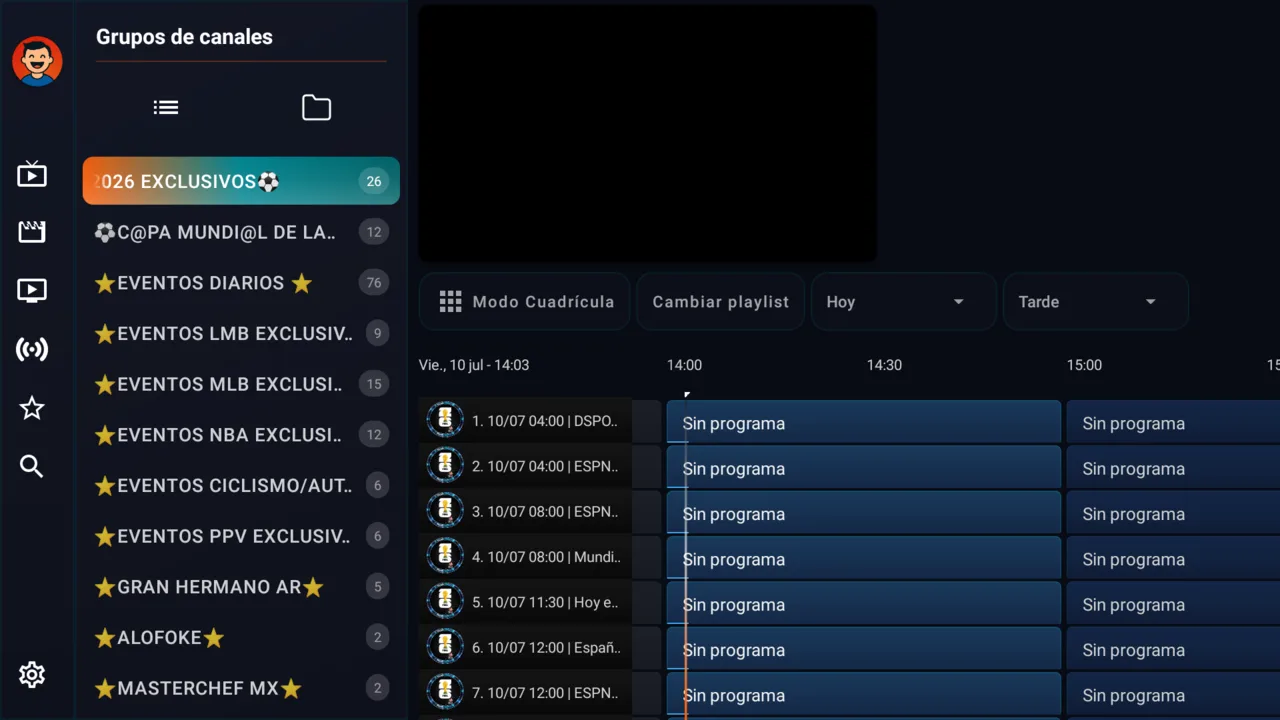1280x720 pixels.
Task: Click logo of channel 1 DSPO
Action: tap(445, 420)
